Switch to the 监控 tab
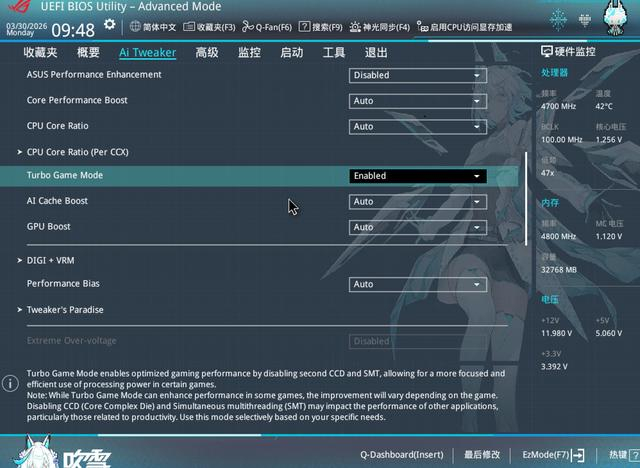Image resolution: width=640 pixels, height=468 pixels. (249, 53)
